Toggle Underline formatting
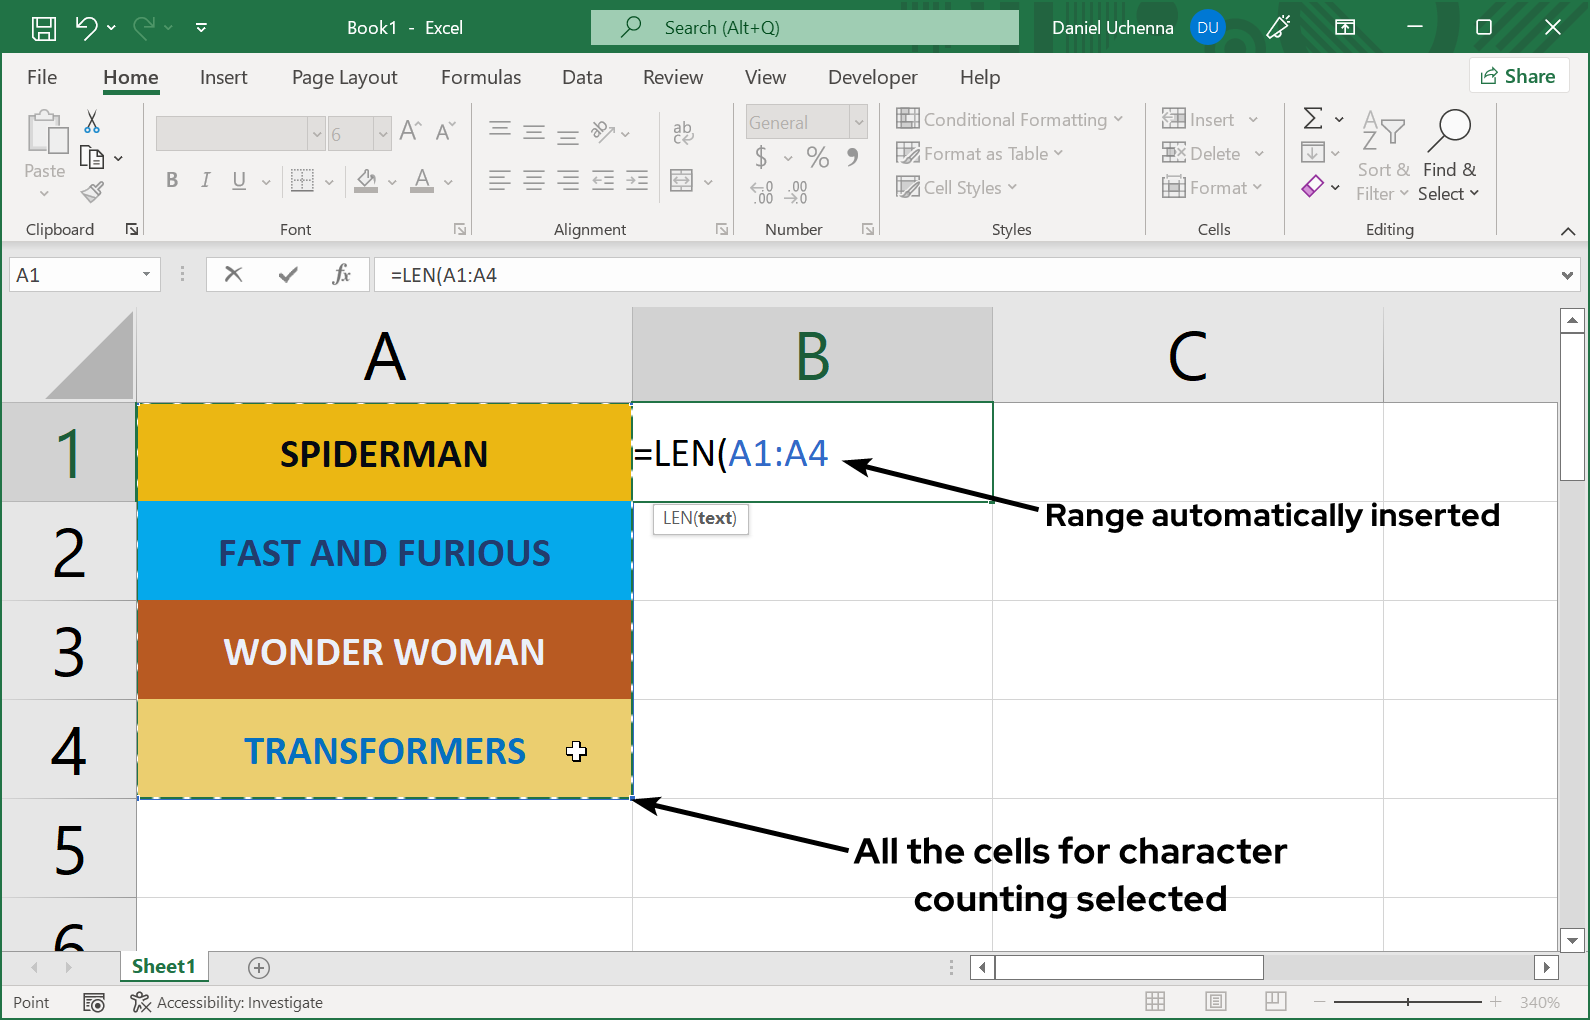1590x1020 pixels. pyautogui.click(x=239, y=180)
